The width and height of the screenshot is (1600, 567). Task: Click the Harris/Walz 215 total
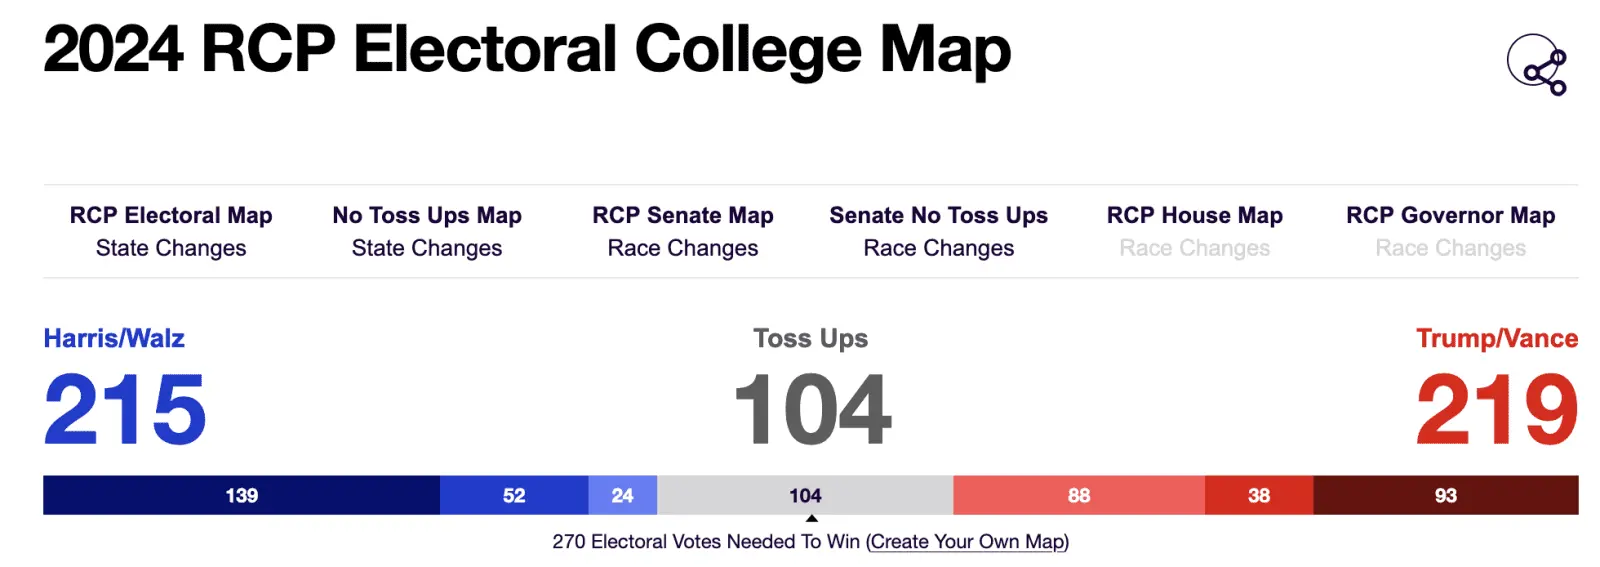tap(125, 409)
